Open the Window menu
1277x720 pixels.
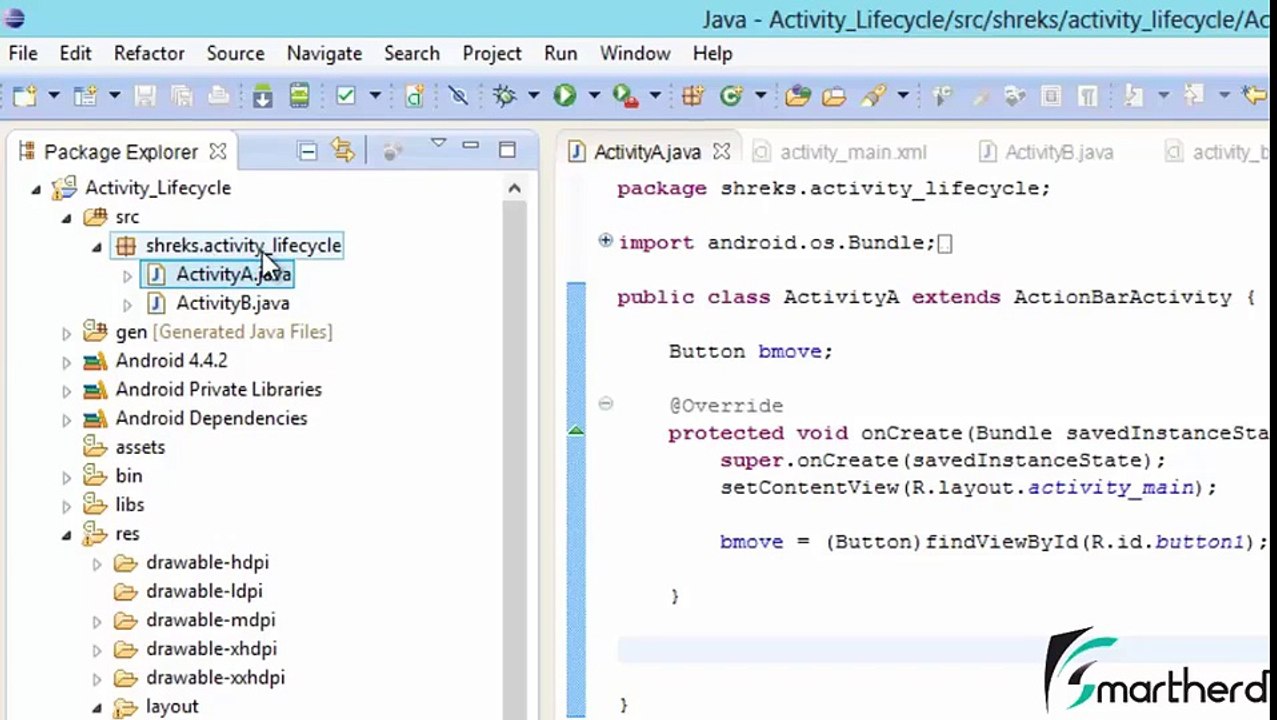[x=635, y=54]
